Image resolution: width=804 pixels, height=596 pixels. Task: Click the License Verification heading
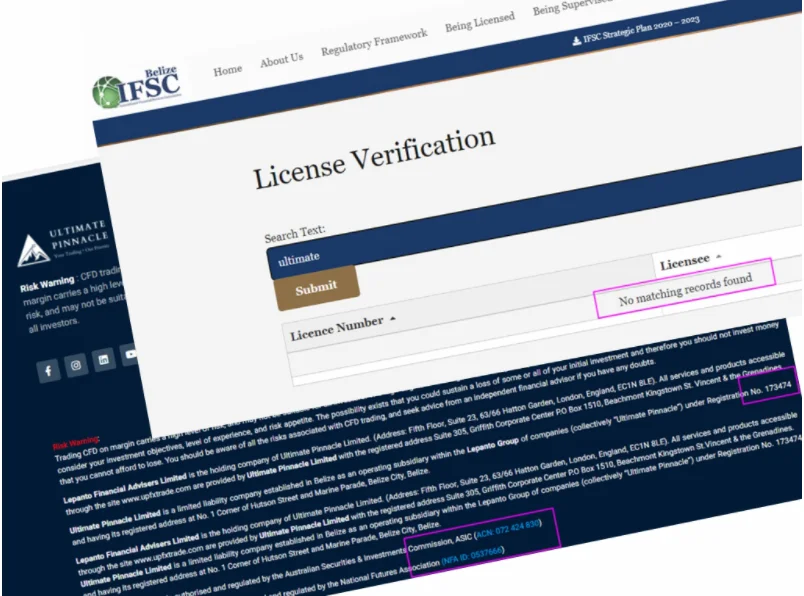(374, 158)
